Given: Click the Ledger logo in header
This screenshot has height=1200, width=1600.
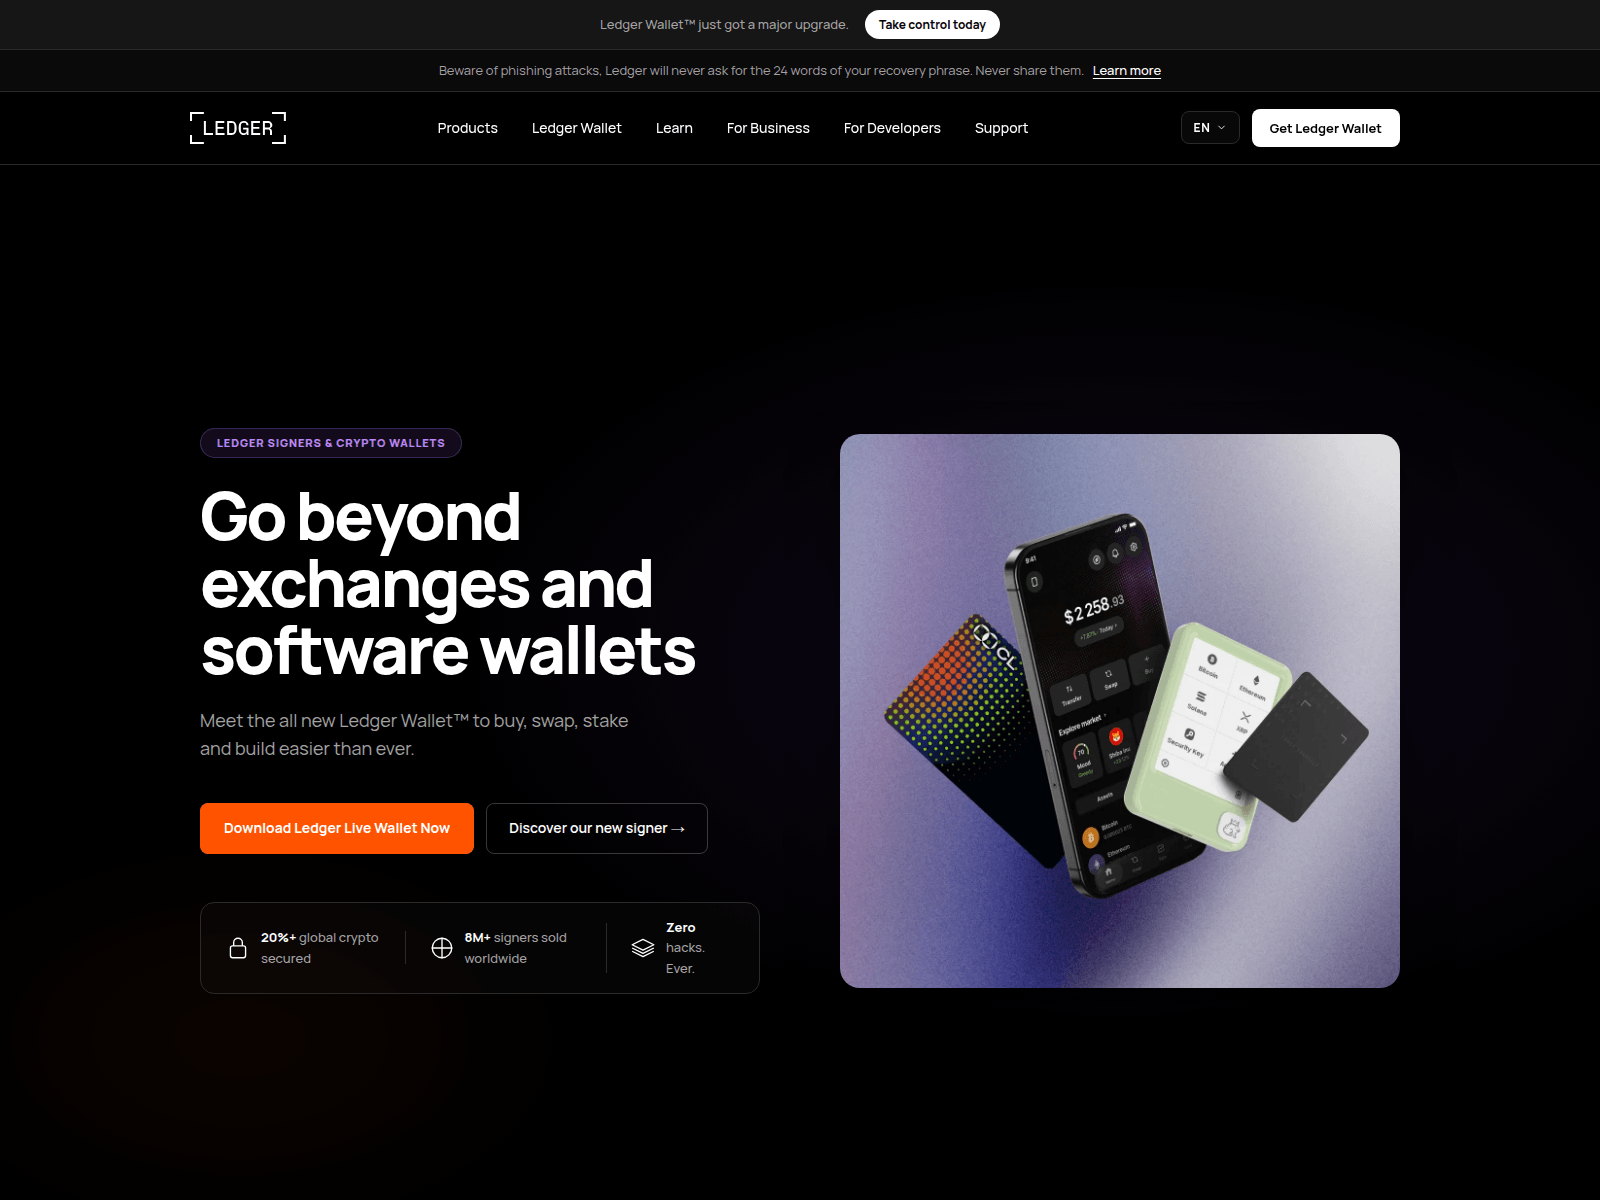Looking at the screenshot, I should [238, 128].
